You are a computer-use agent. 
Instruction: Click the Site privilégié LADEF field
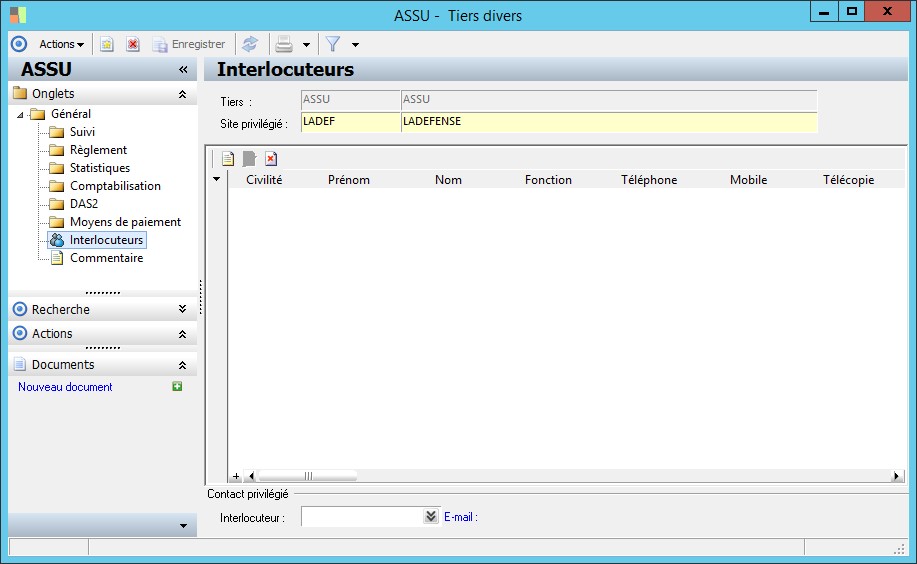[351, 122]
